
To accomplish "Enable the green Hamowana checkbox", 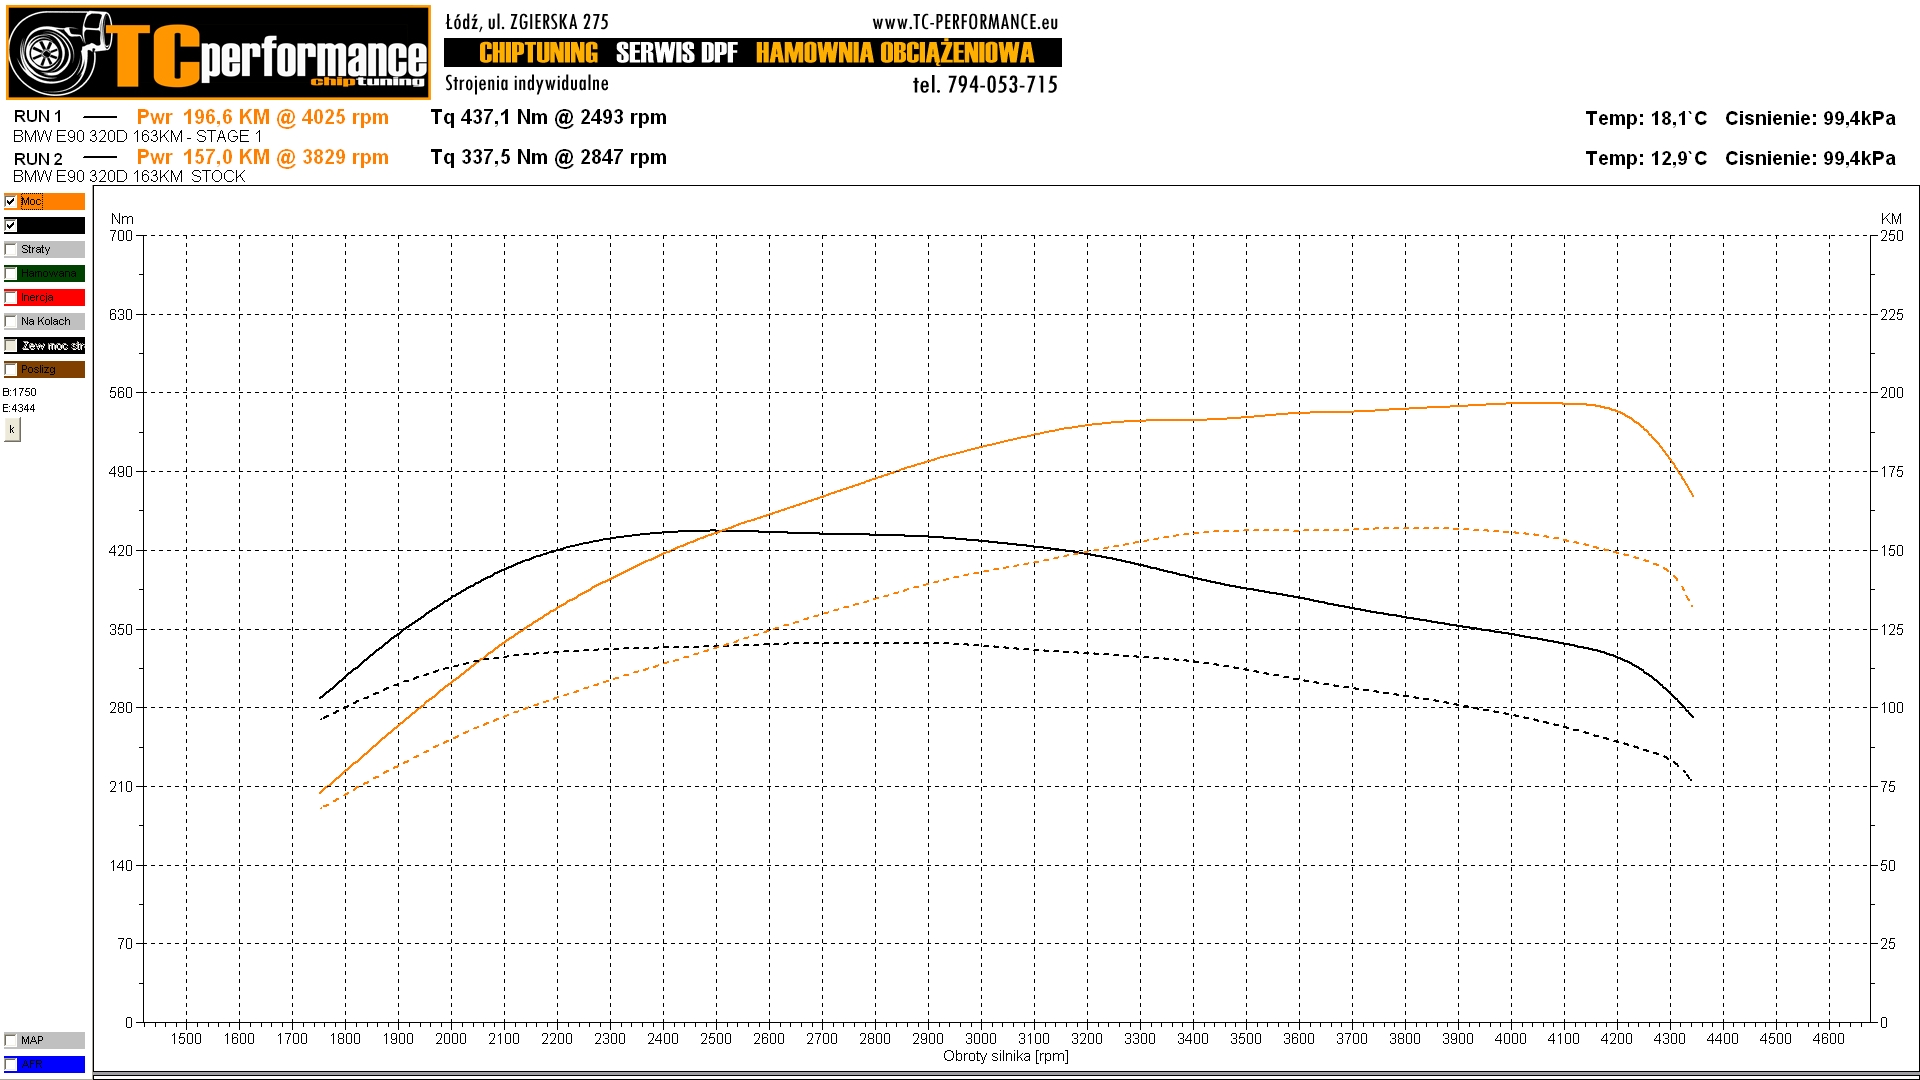I will 11,273.
